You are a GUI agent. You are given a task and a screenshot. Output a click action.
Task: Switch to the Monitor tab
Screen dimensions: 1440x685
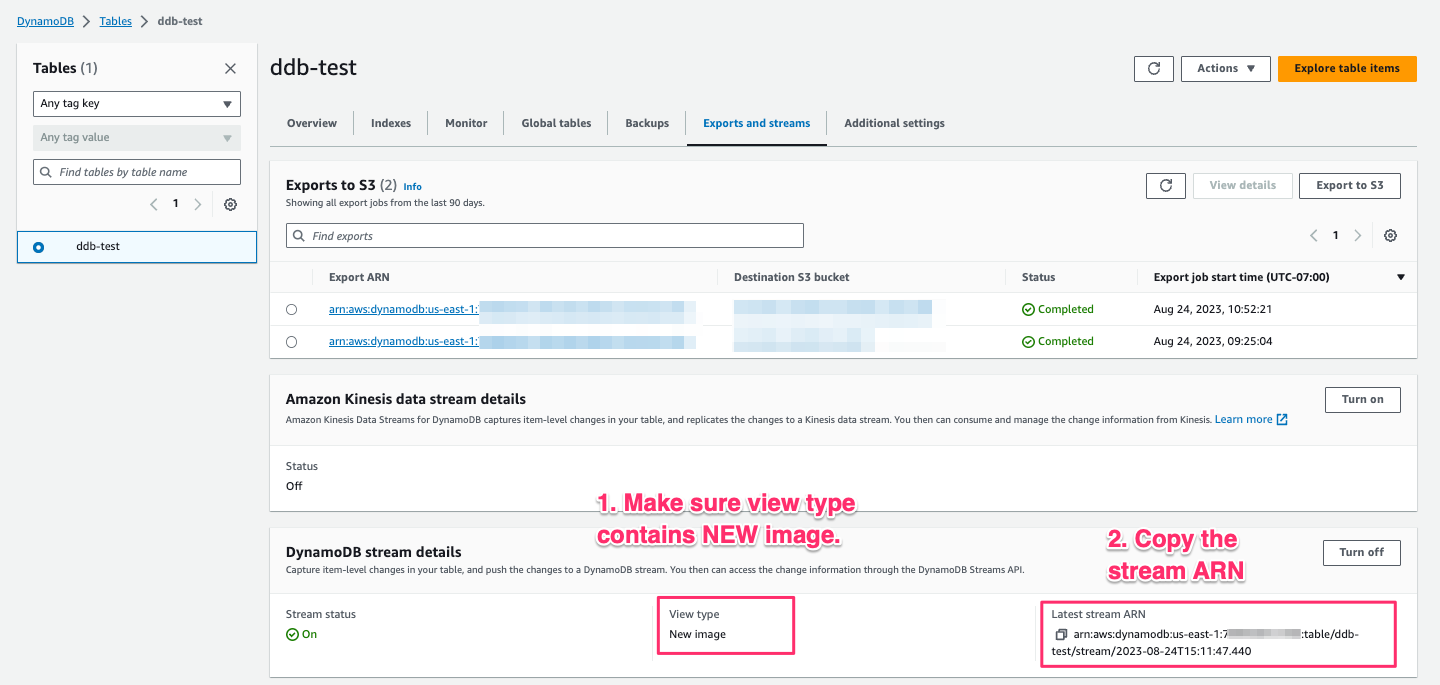[x=466, y=123]
